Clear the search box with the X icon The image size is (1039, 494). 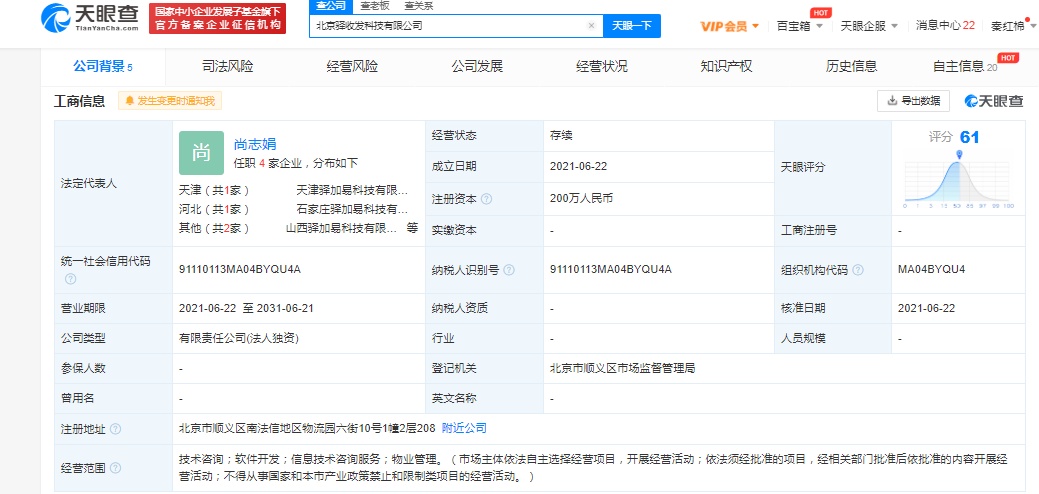pyautogui.click(x=591, y=26)
